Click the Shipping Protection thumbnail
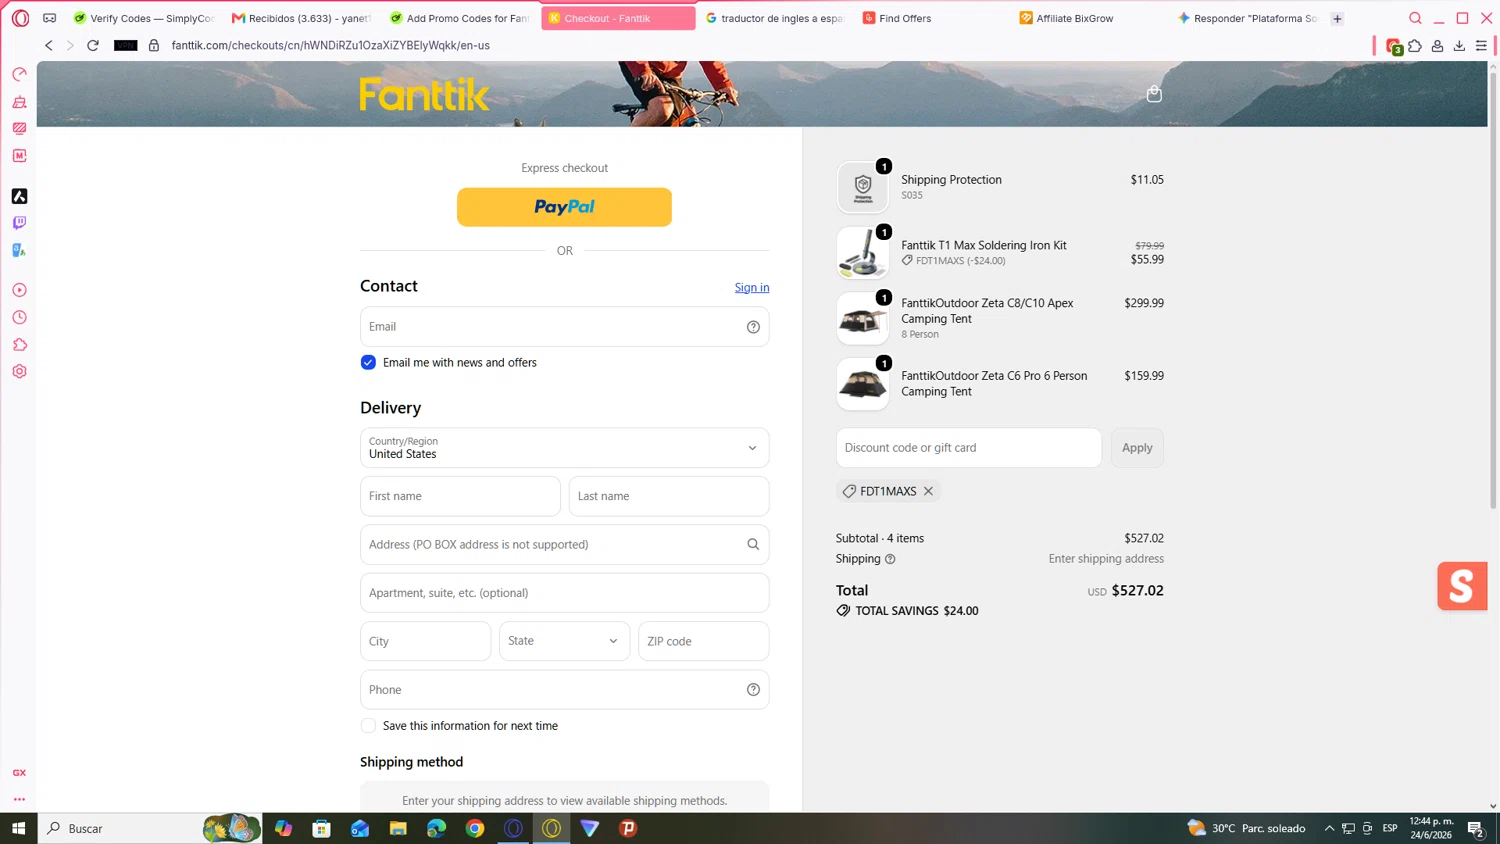The width and height of the screenshot is (1500, 844). click(862, 187)
